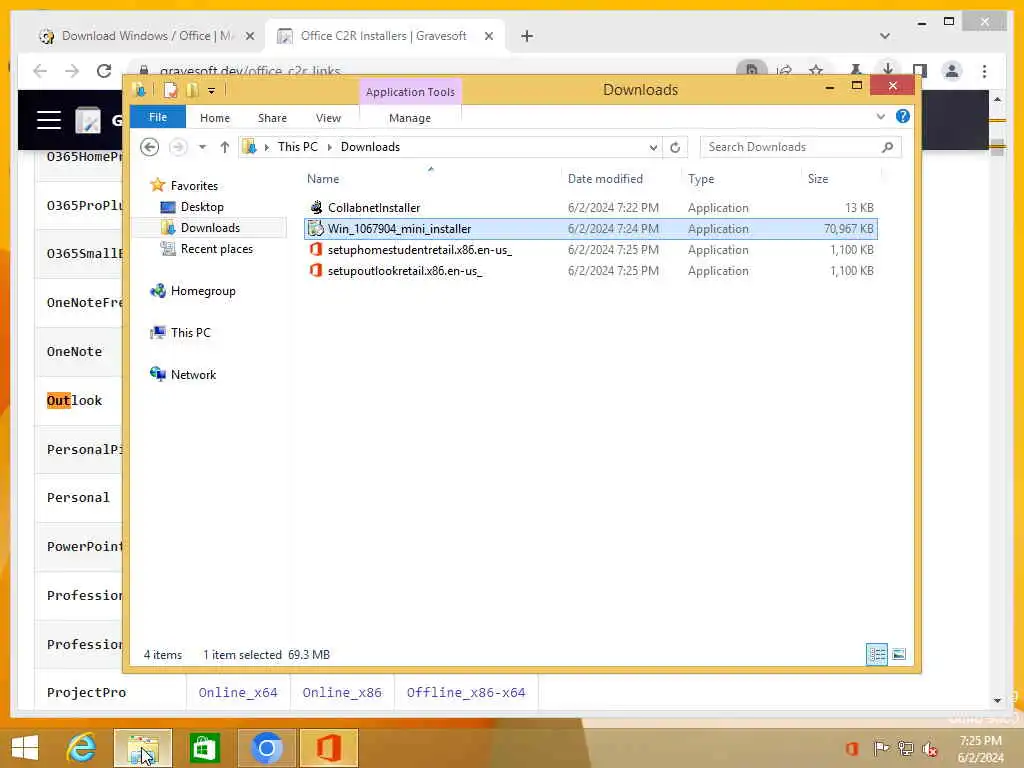Switch to details view layout
The height and width of the screenshot is (768, 1024).
pos(876,654)
